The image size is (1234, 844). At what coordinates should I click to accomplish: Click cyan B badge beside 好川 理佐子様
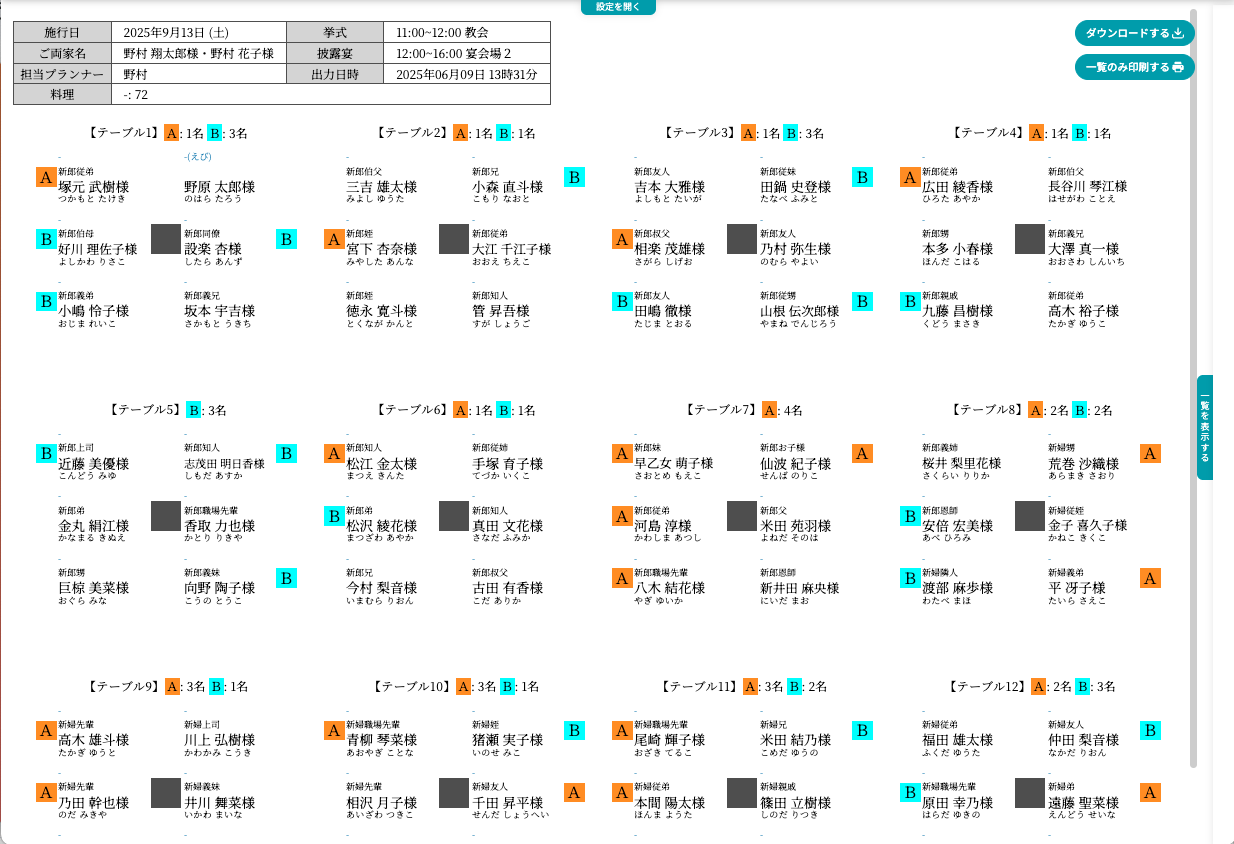point(45,239)
